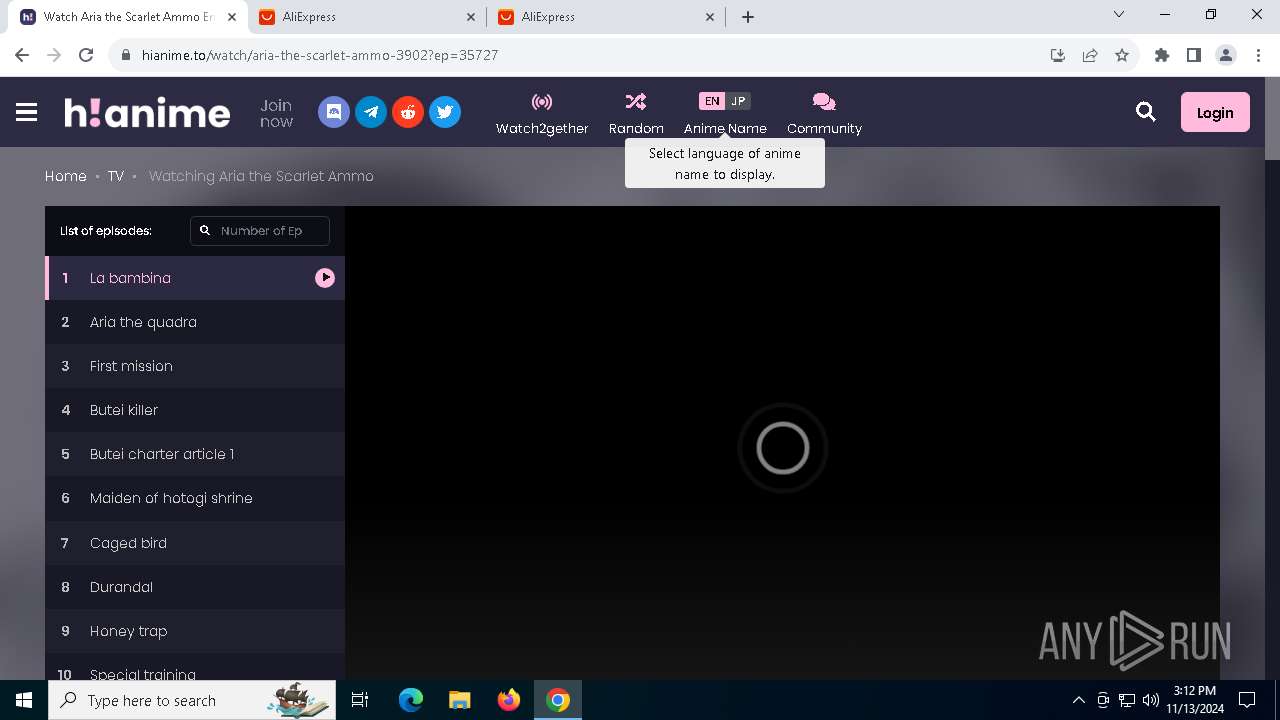The height and width of the screenshot is (720, 1280).
Task: Select episode 3 First mission
Action: tap(195, 366)
